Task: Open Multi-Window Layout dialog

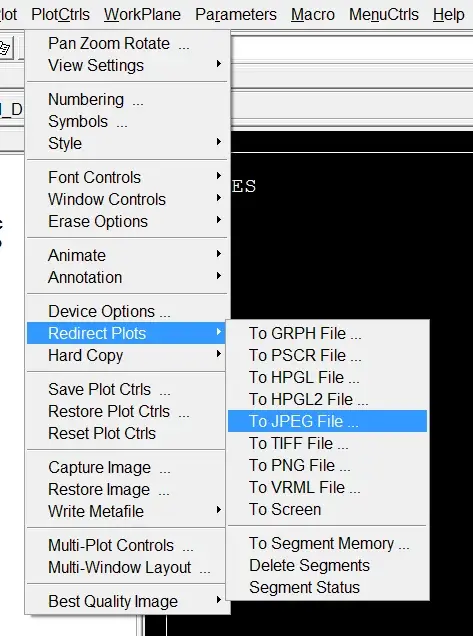Action: pyautogui.click(x=127, y=567)
